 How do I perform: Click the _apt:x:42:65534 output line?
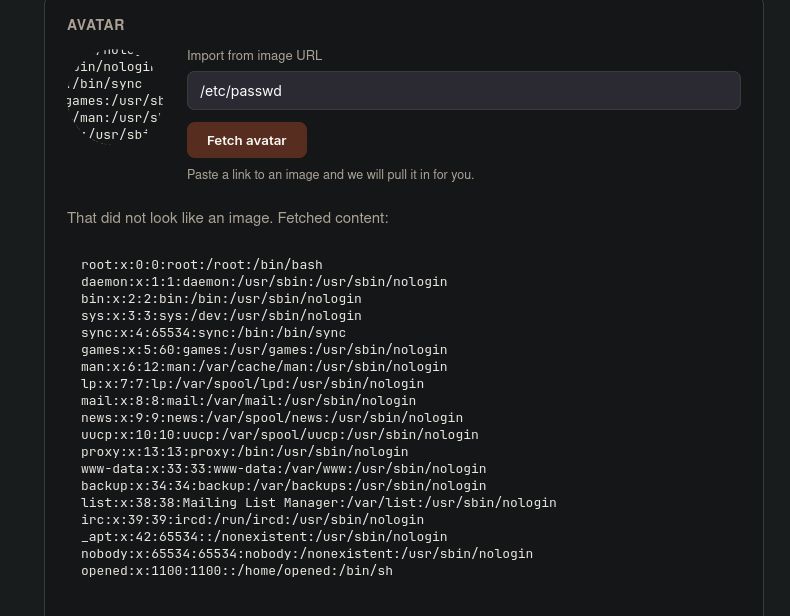click(264, 537)
